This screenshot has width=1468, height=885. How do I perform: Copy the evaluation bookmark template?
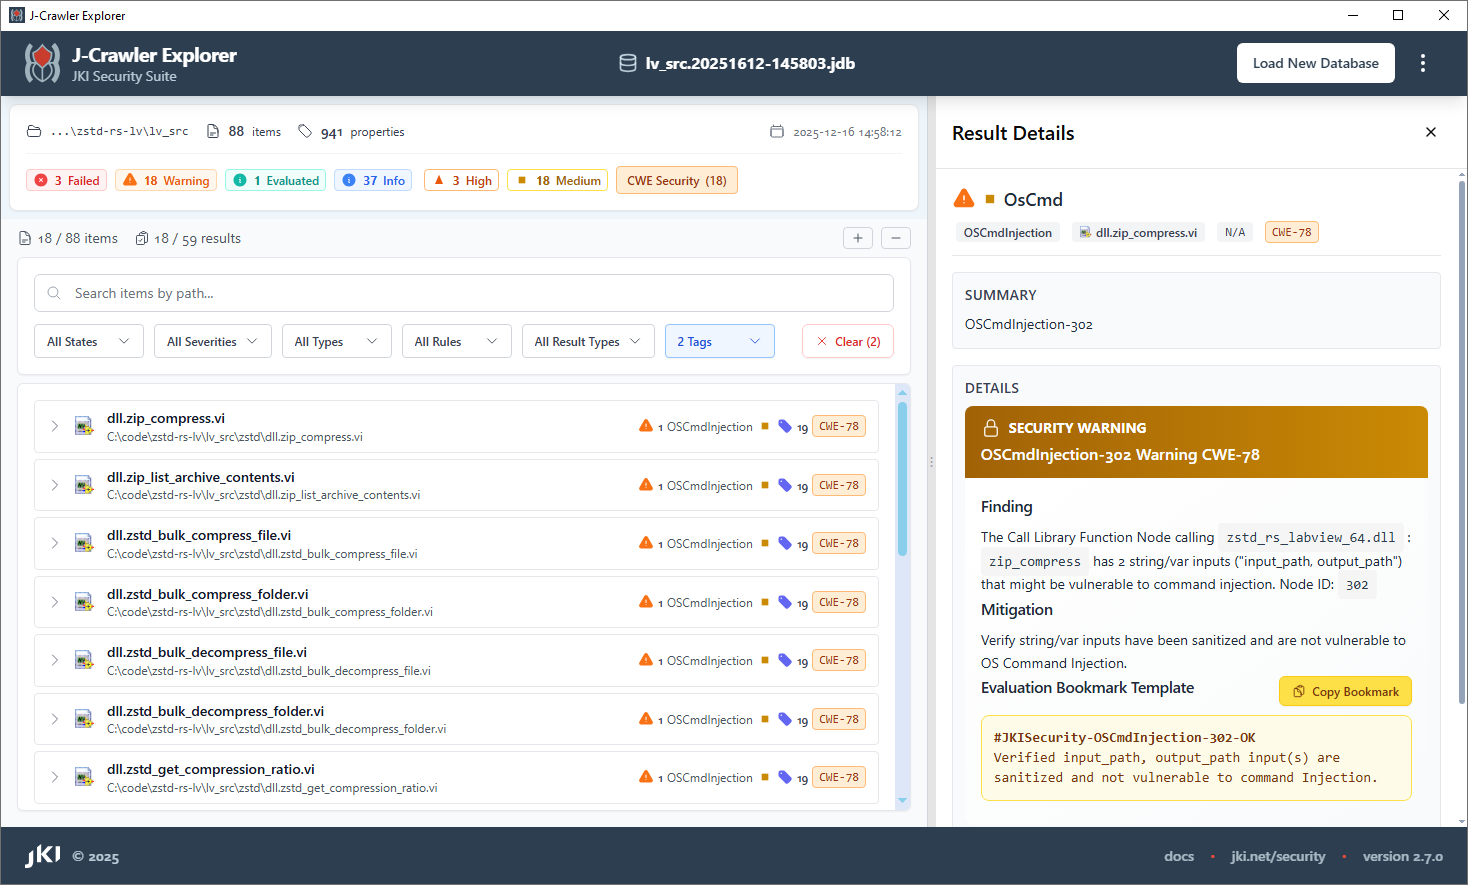(x=1345, y=691)
